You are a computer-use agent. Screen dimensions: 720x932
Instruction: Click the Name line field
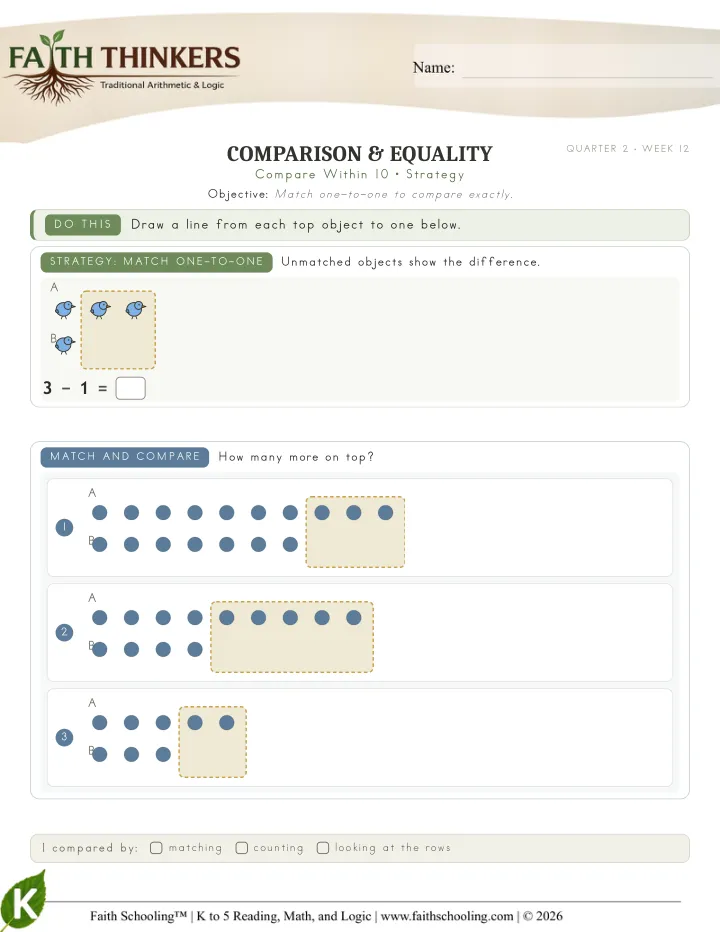coord(587,67)
